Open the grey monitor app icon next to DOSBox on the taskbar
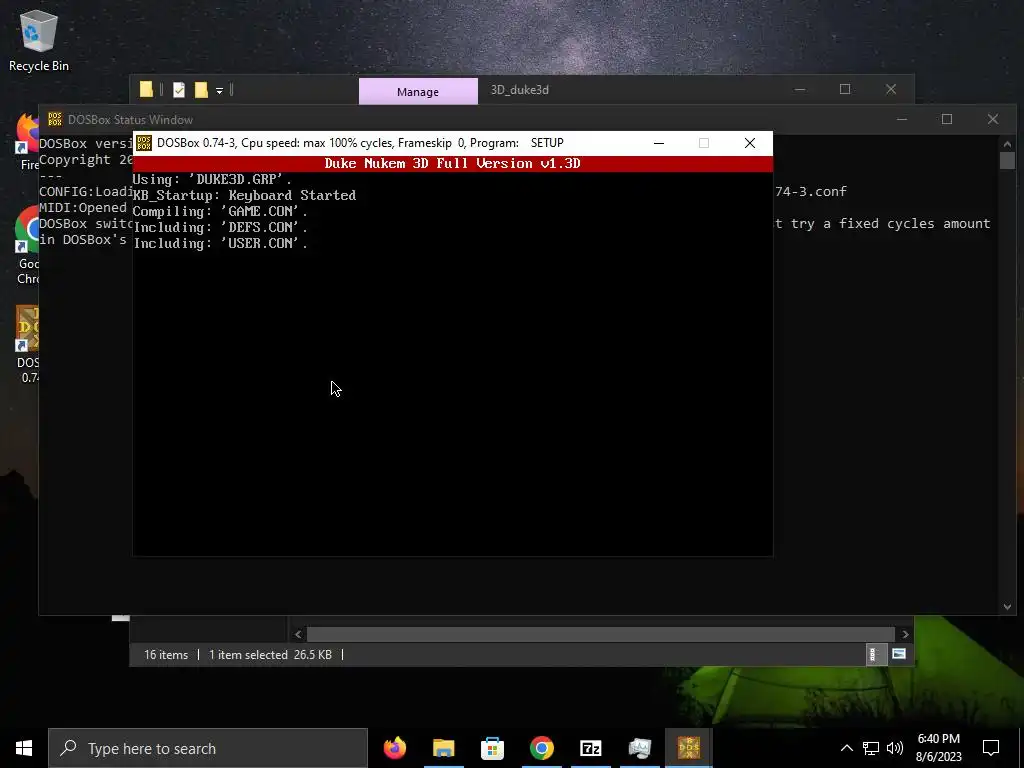Image resolution: width=1024 pixels, height=768 pixels. pos(639,748)
